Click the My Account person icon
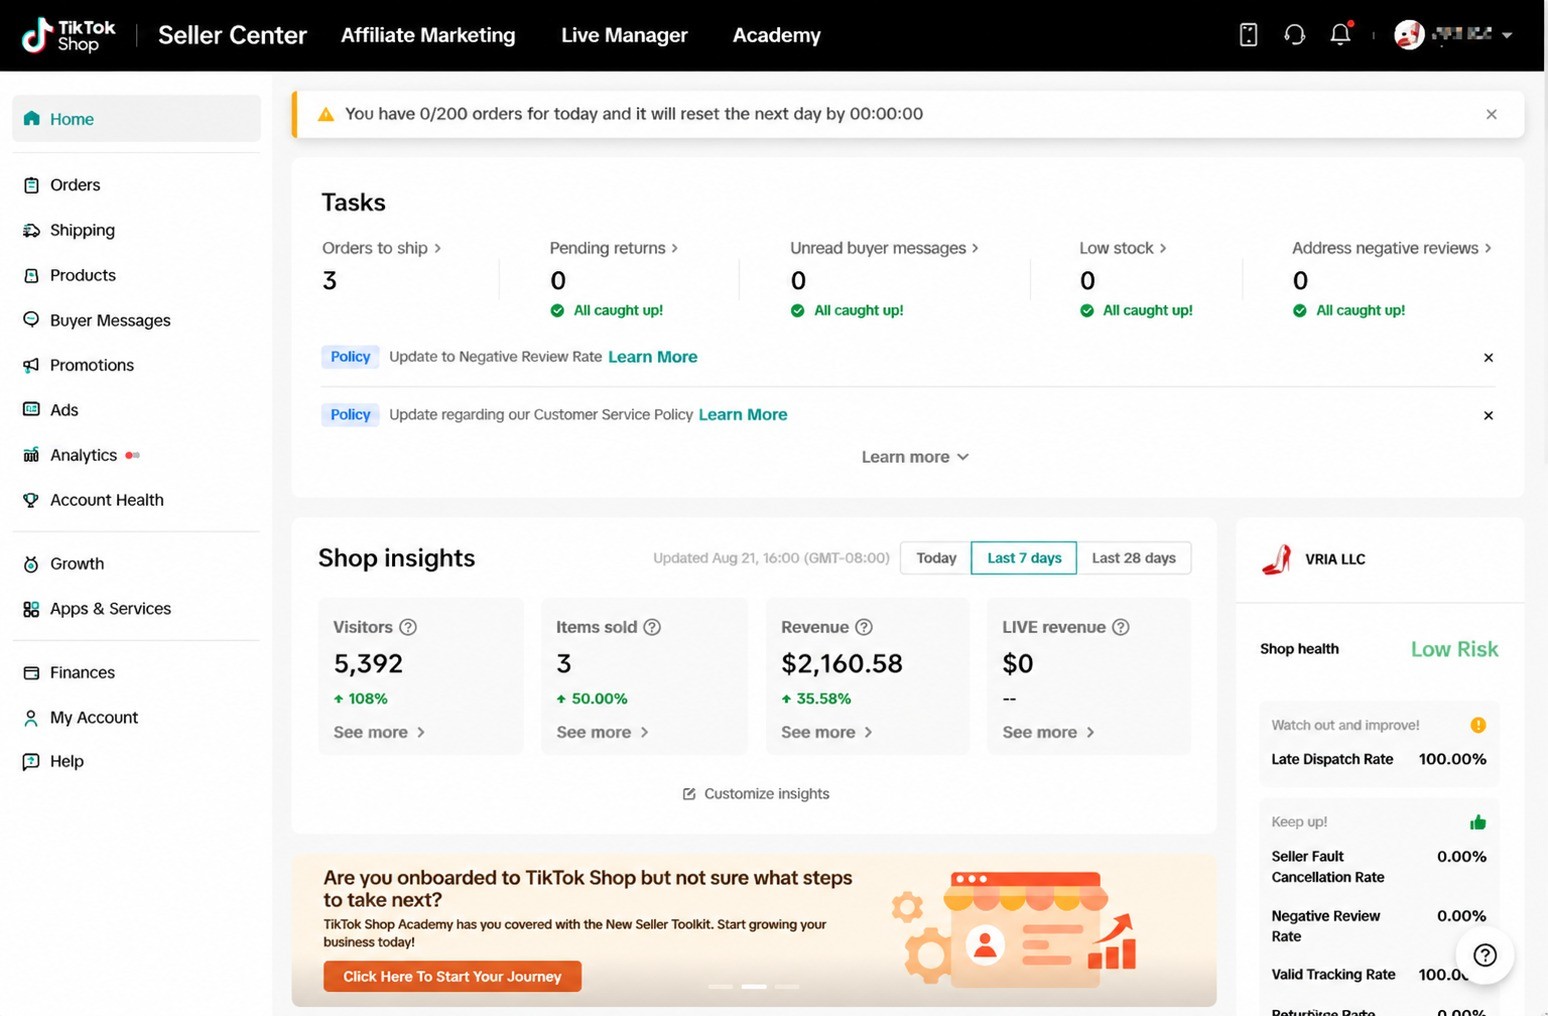Image resolution: width=1548 pixels, height=1016 pixels. (x=31, y=718)
